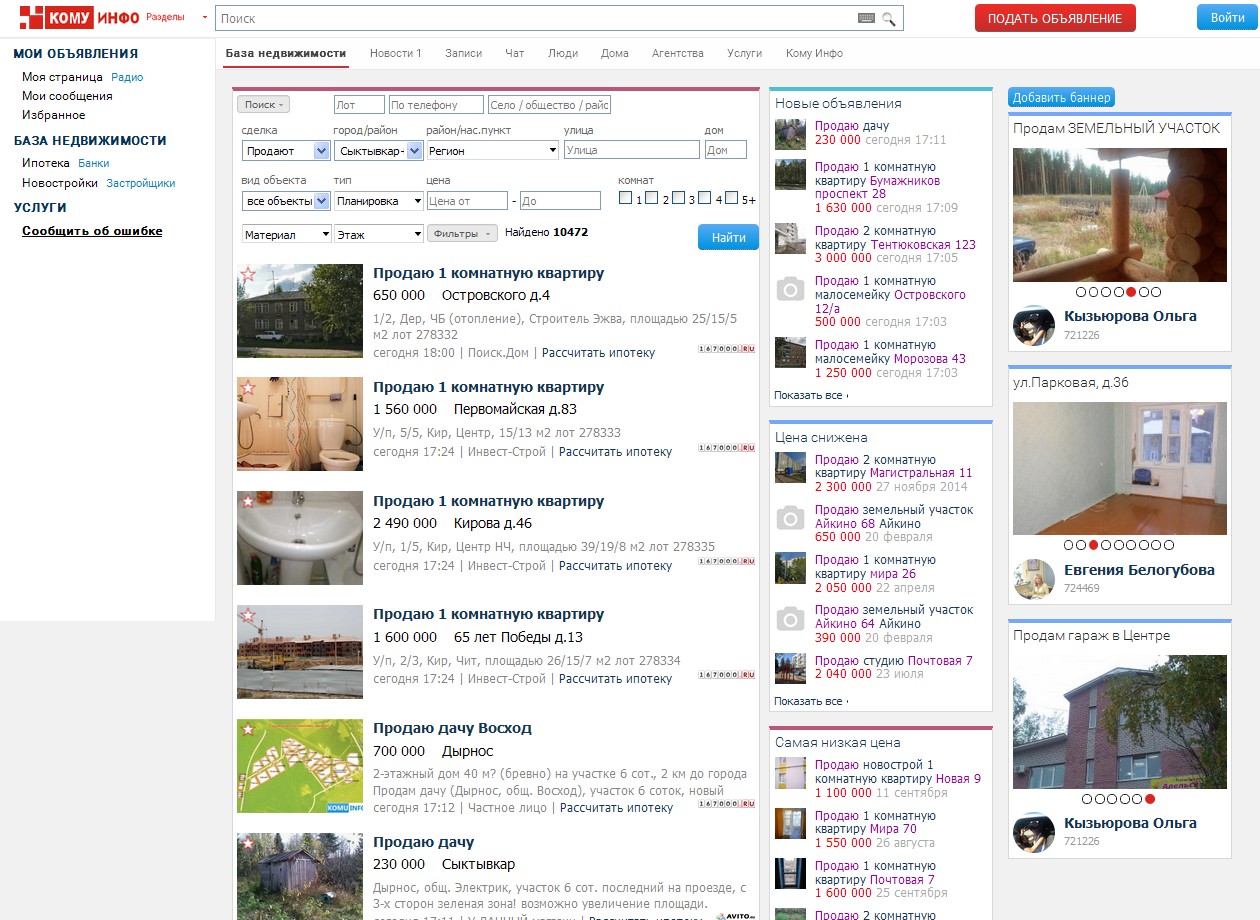
Task: Star the 65 лет Победы д.13 listing
Action: click(248, 615)
